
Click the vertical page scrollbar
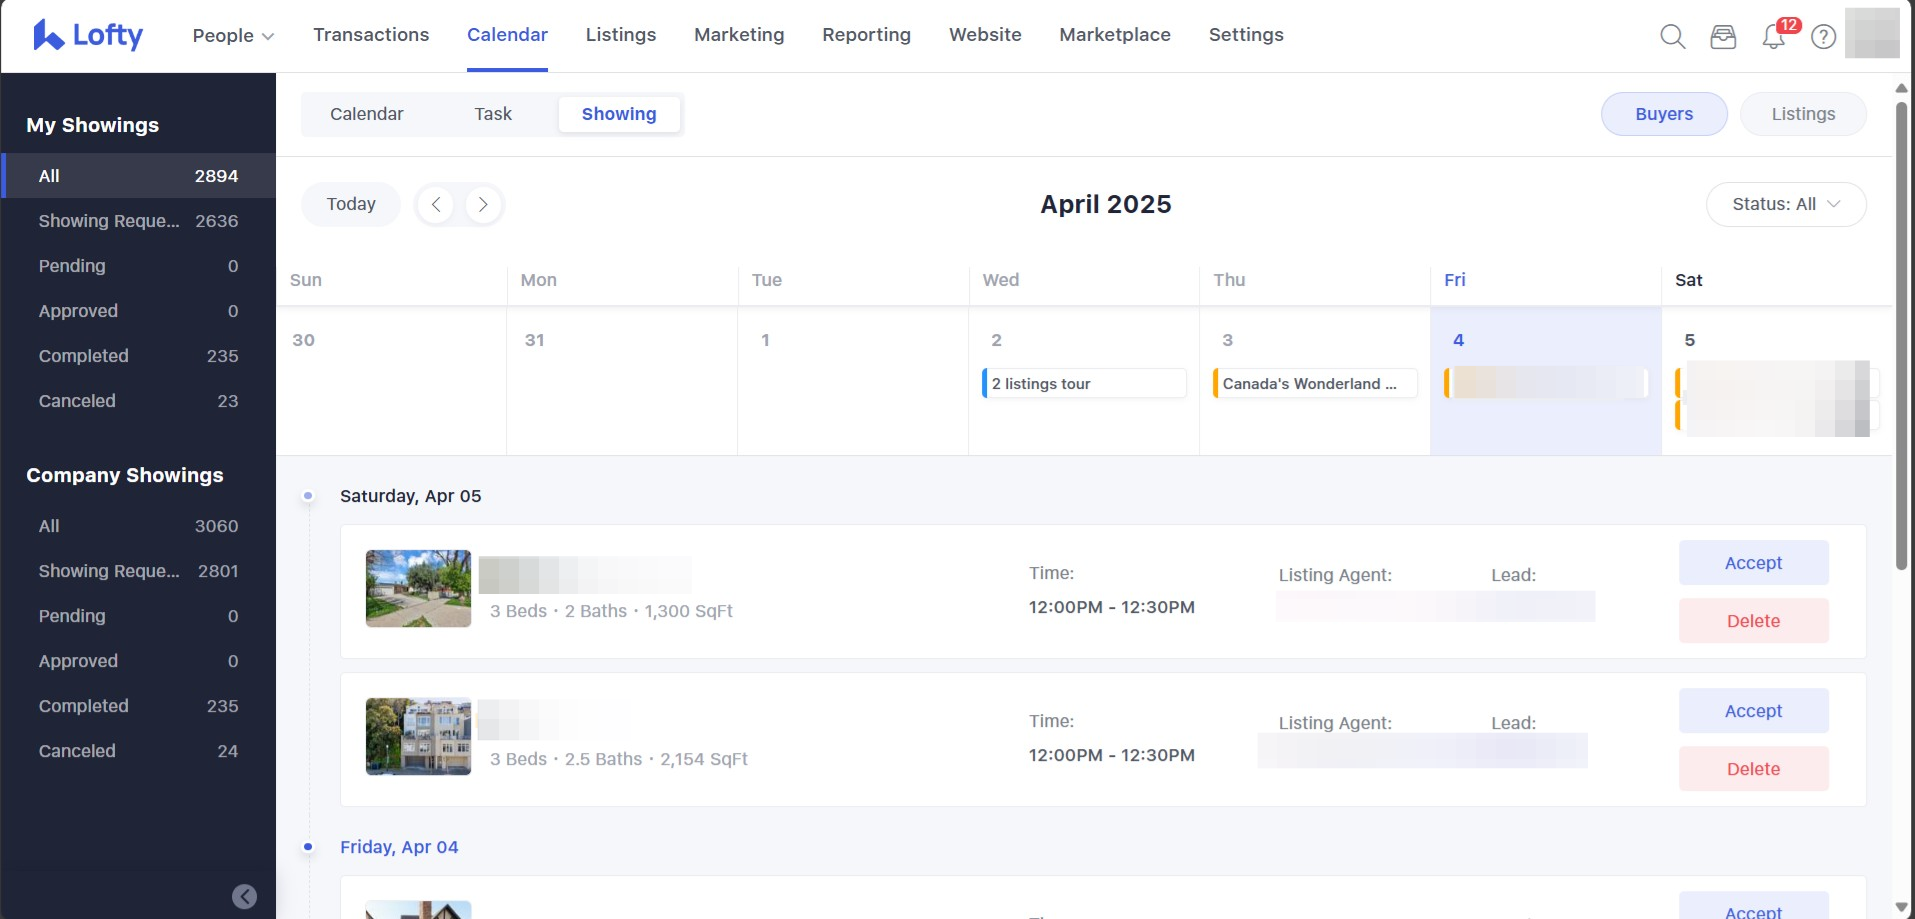click(1901, 335)
